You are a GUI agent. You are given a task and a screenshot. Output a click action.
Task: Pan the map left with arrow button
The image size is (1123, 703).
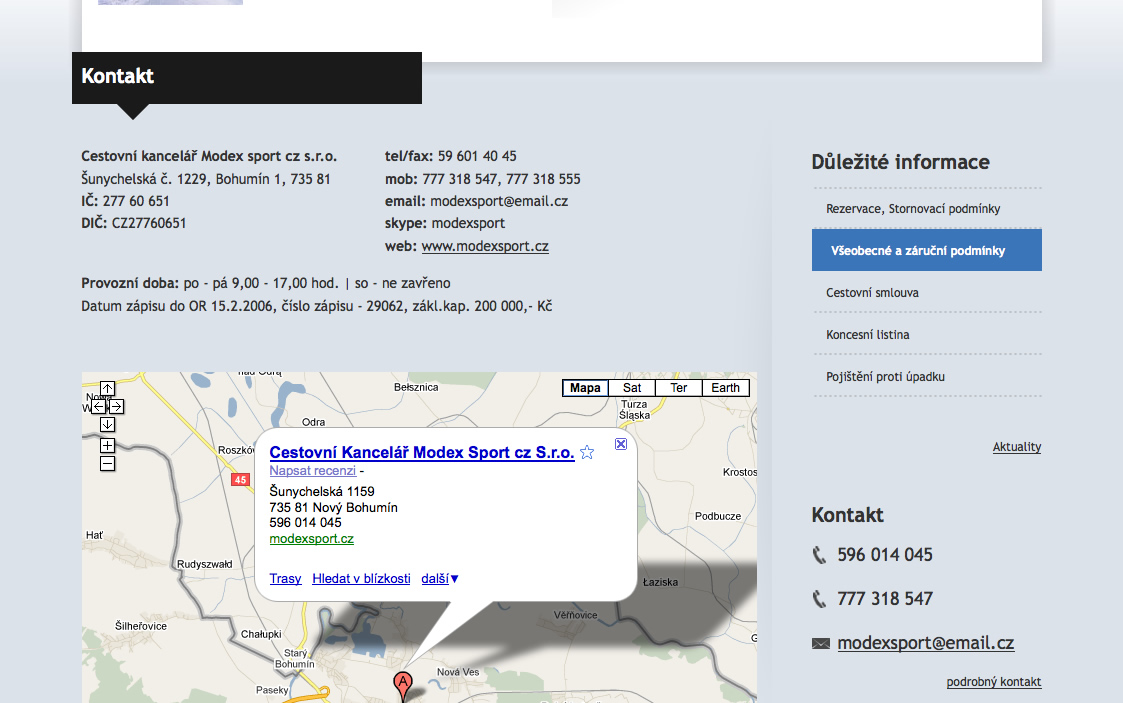[x=99, y=407]
